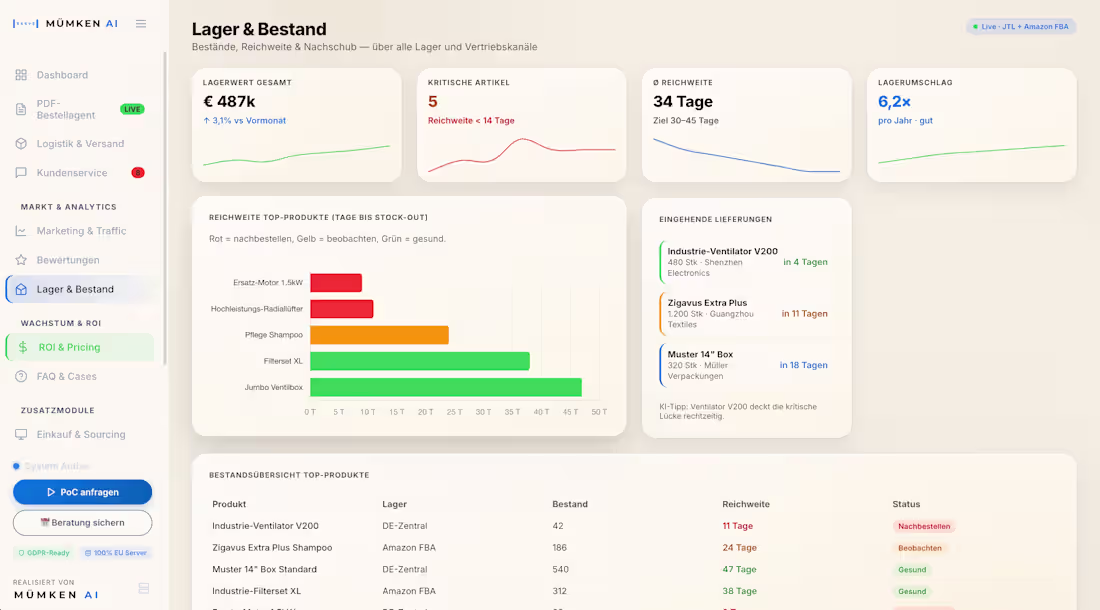The height and width of the screenshot is (610, 1100).
Task: Click the Status column header
Action: pyautogui.click(x=906, y=504)
